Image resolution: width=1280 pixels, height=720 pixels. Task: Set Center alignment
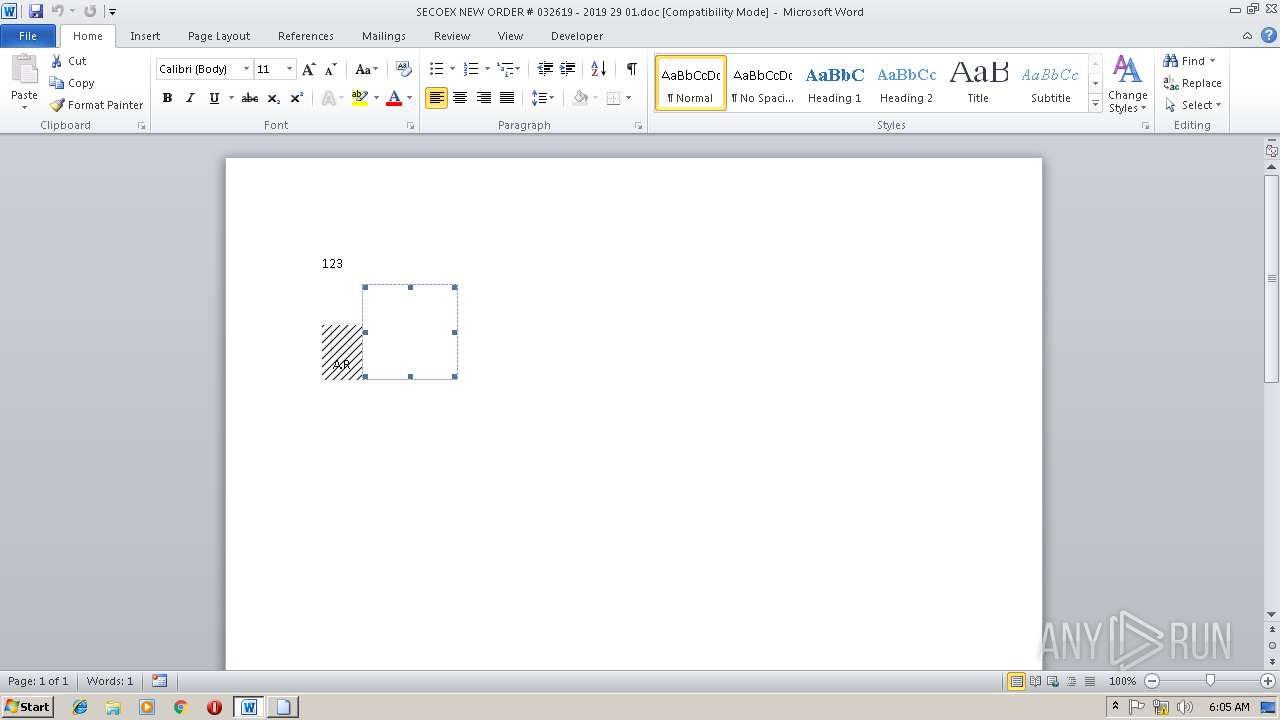point(460,98)
